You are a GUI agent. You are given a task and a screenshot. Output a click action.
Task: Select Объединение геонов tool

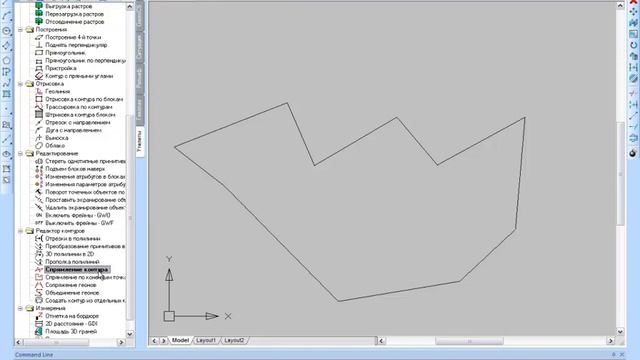[x=72, y=293]
